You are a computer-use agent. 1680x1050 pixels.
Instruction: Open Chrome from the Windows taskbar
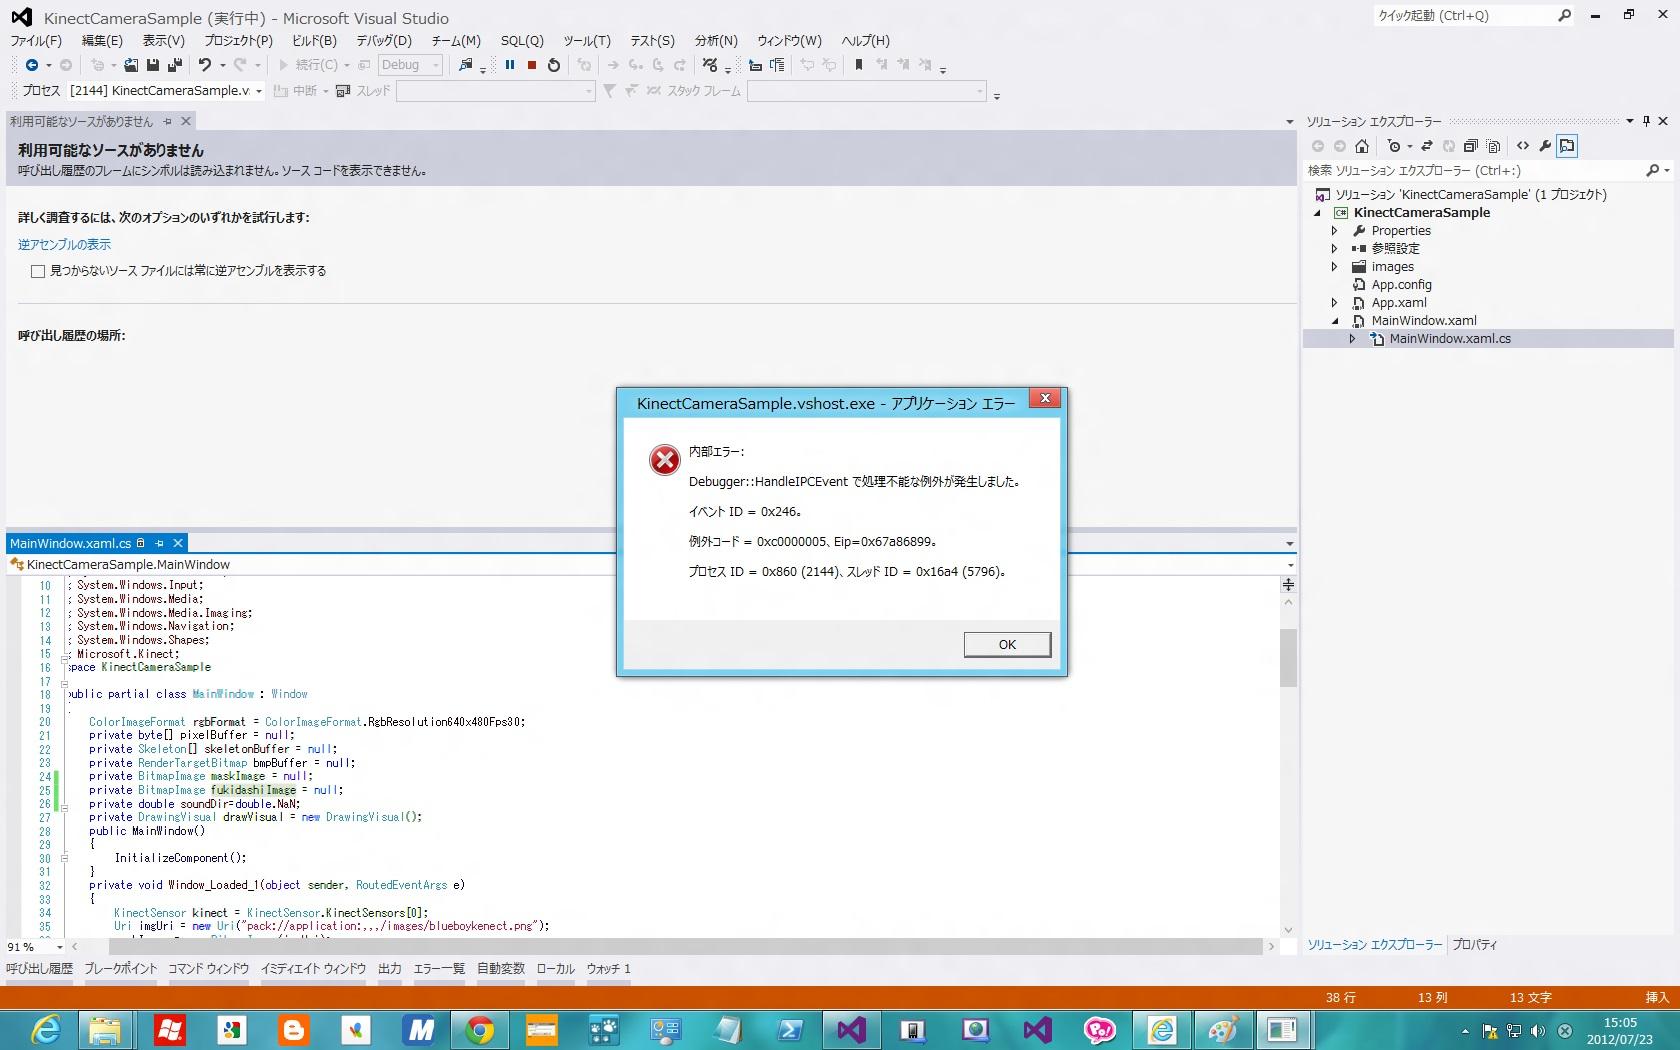(x=480, y=1029)
